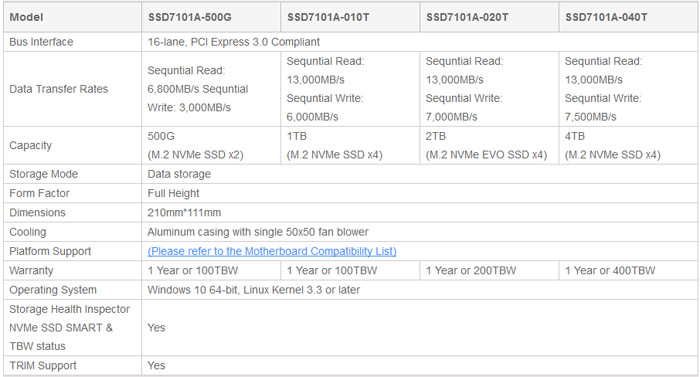
Task: Select the Aluminum casing fan blower text
Action: click(258, 232)
